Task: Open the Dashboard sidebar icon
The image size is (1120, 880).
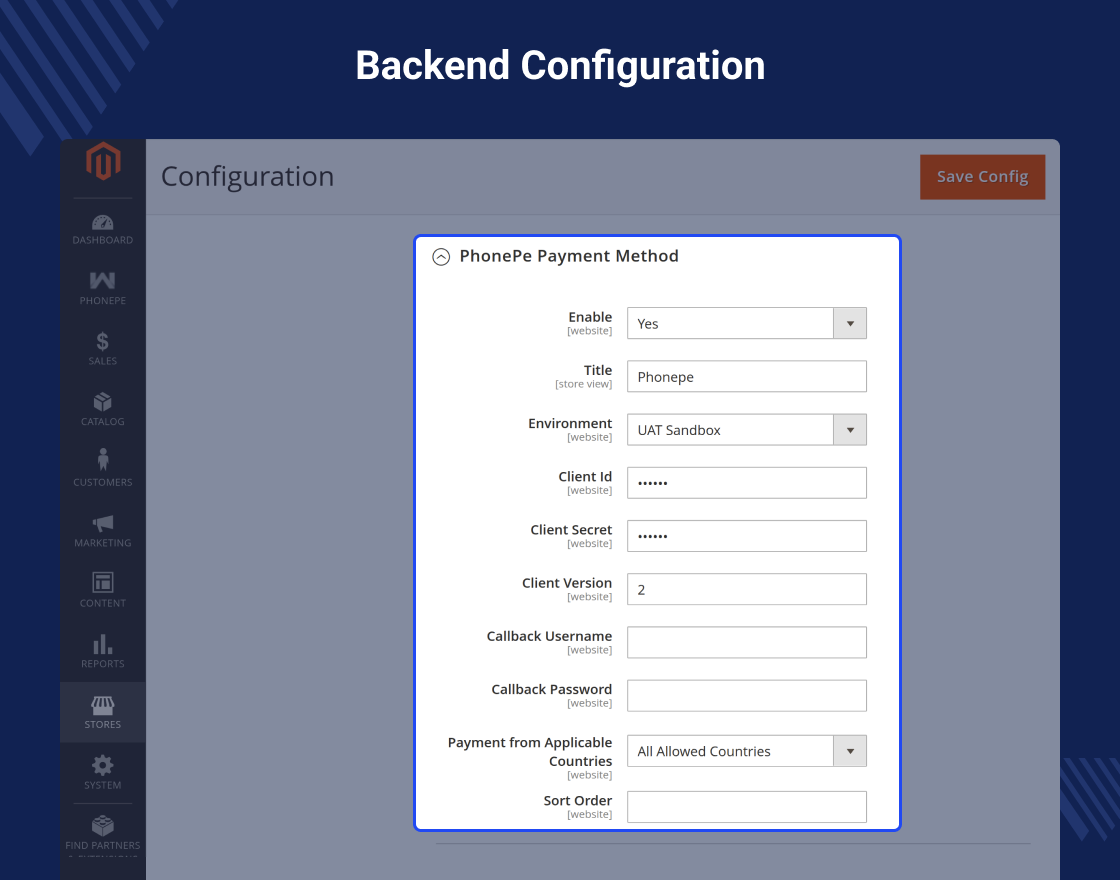Action: point(102,222)
